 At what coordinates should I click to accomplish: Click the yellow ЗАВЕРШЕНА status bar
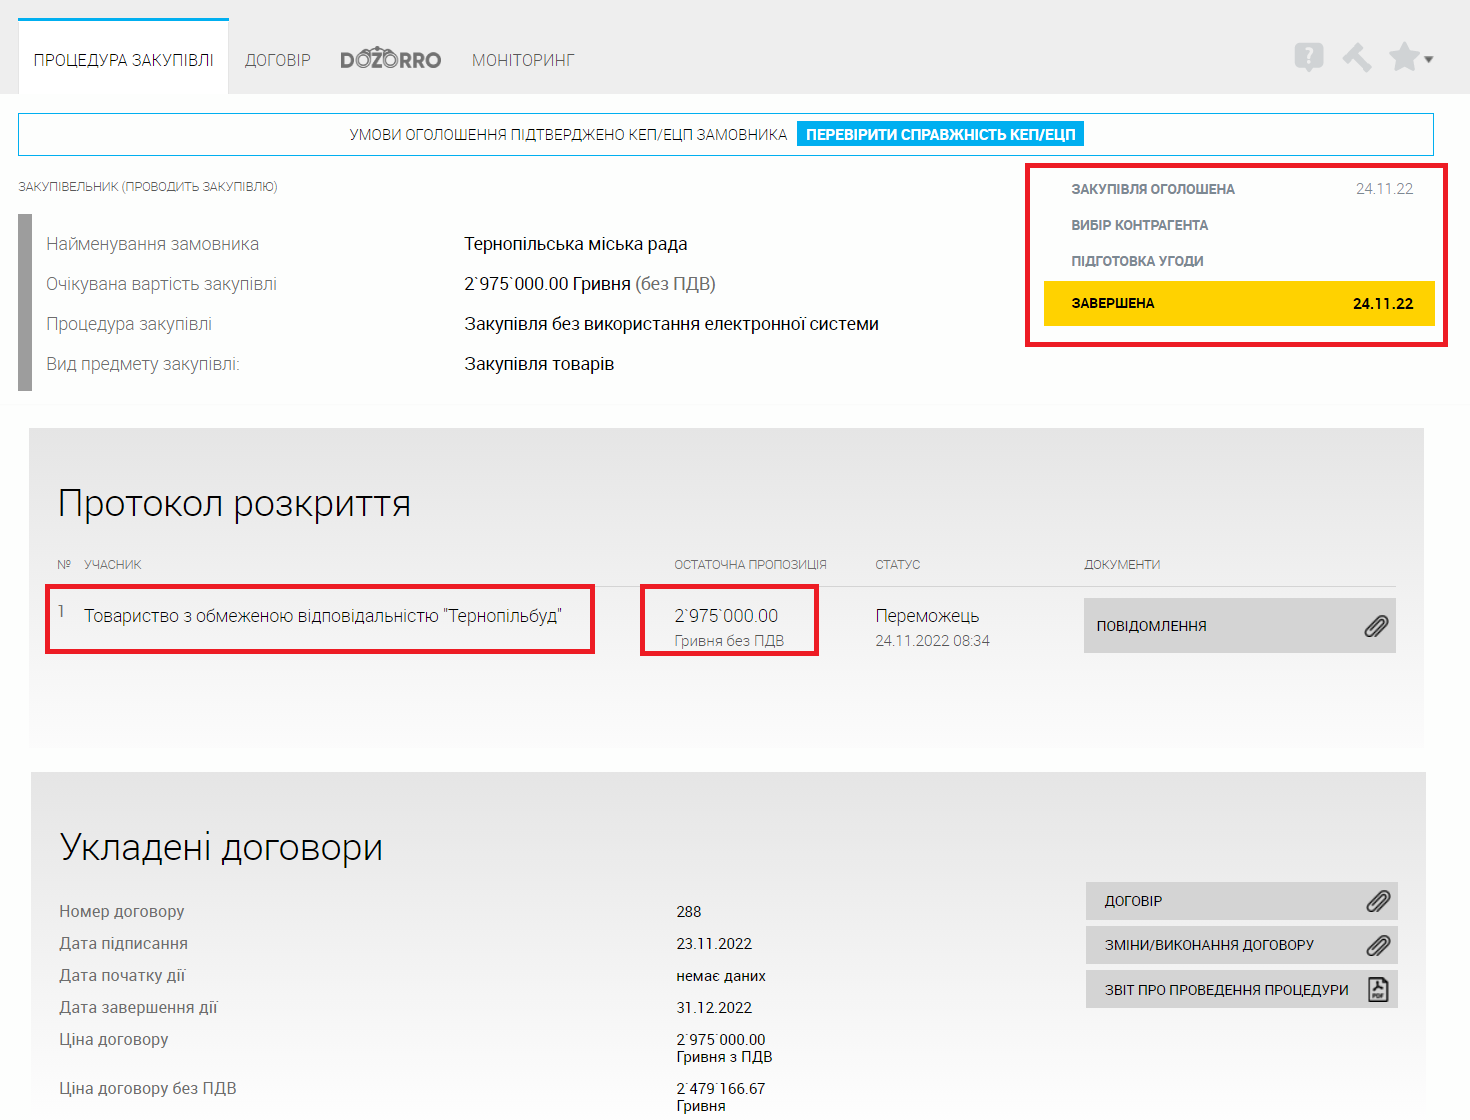(1239, 303)
